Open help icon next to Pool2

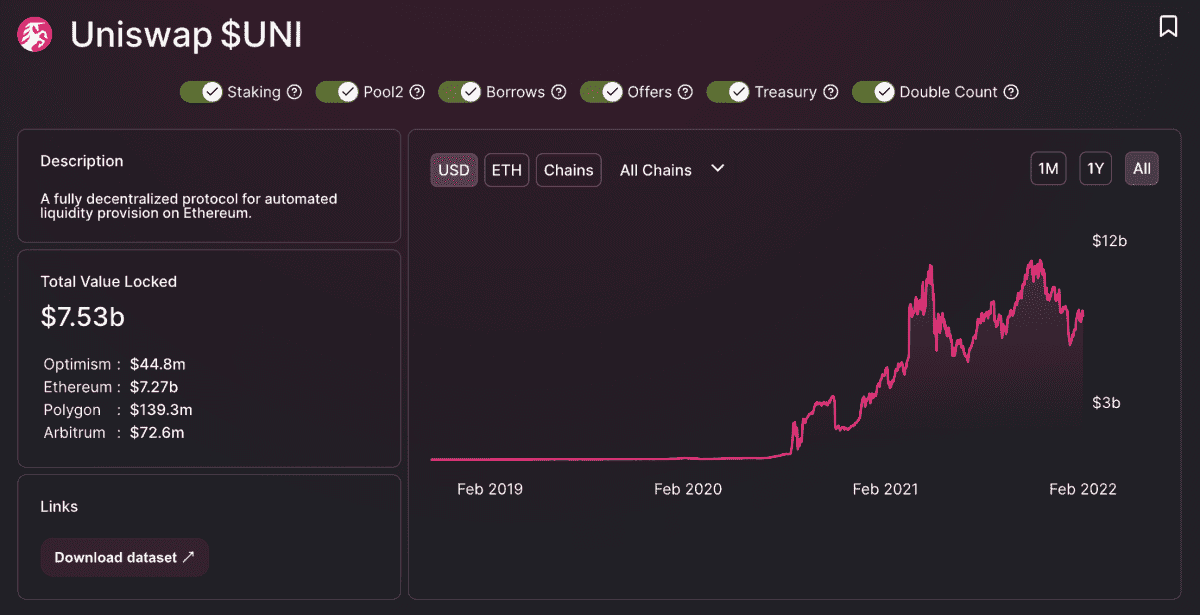point(417,92)
